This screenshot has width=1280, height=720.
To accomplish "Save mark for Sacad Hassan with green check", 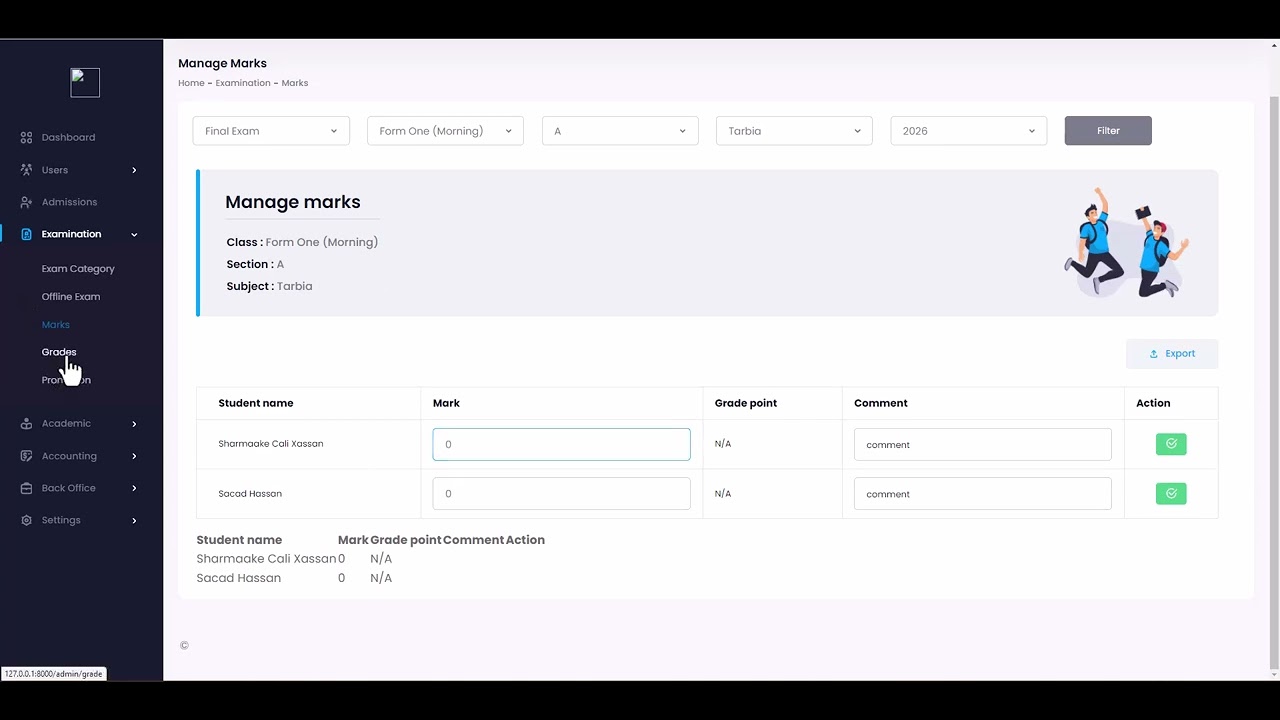I will pos(1171,494).
